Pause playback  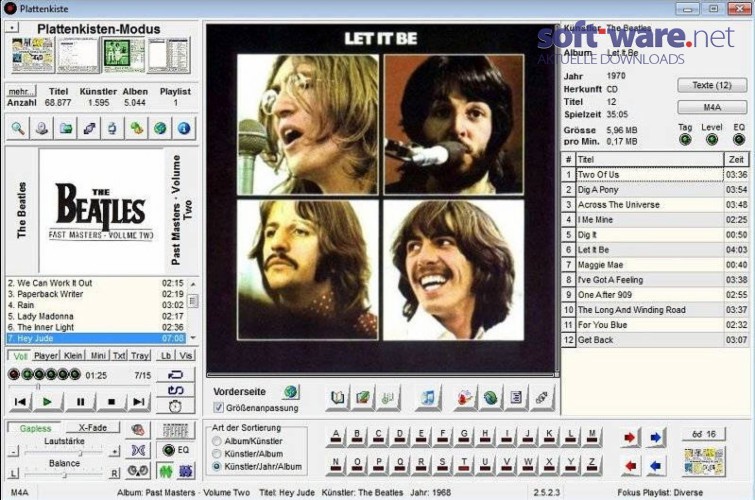tap(80, 402)
